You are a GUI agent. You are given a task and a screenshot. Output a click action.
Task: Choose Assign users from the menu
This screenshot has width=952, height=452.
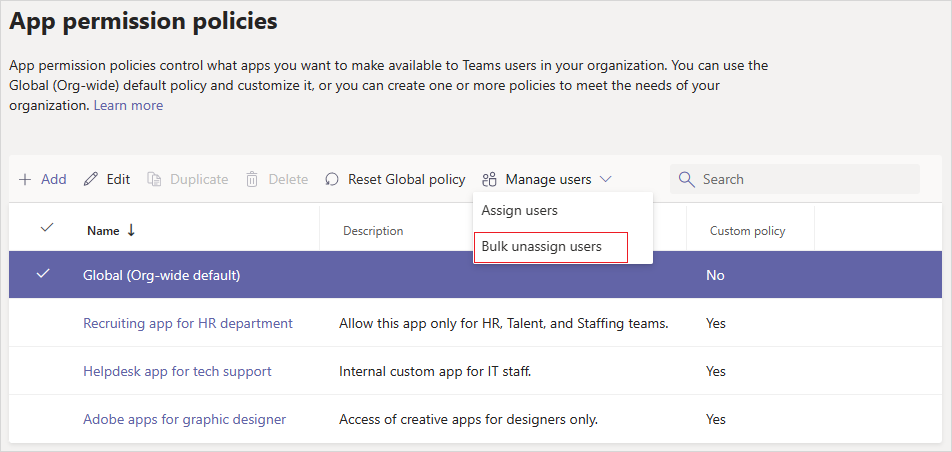click(x=519, y=211)
